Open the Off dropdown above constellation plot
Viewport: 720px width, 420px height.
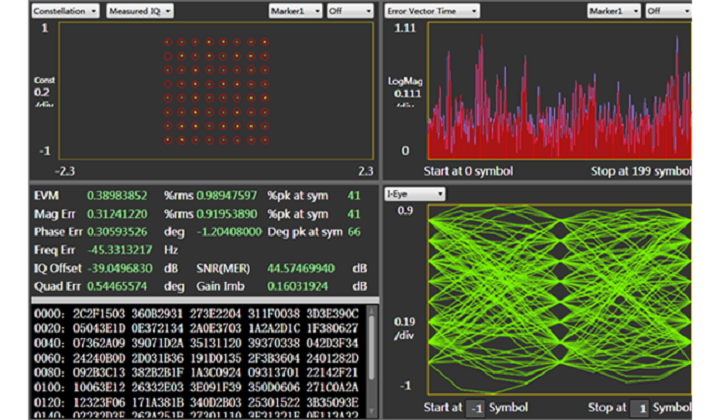(x=349, y=10)
